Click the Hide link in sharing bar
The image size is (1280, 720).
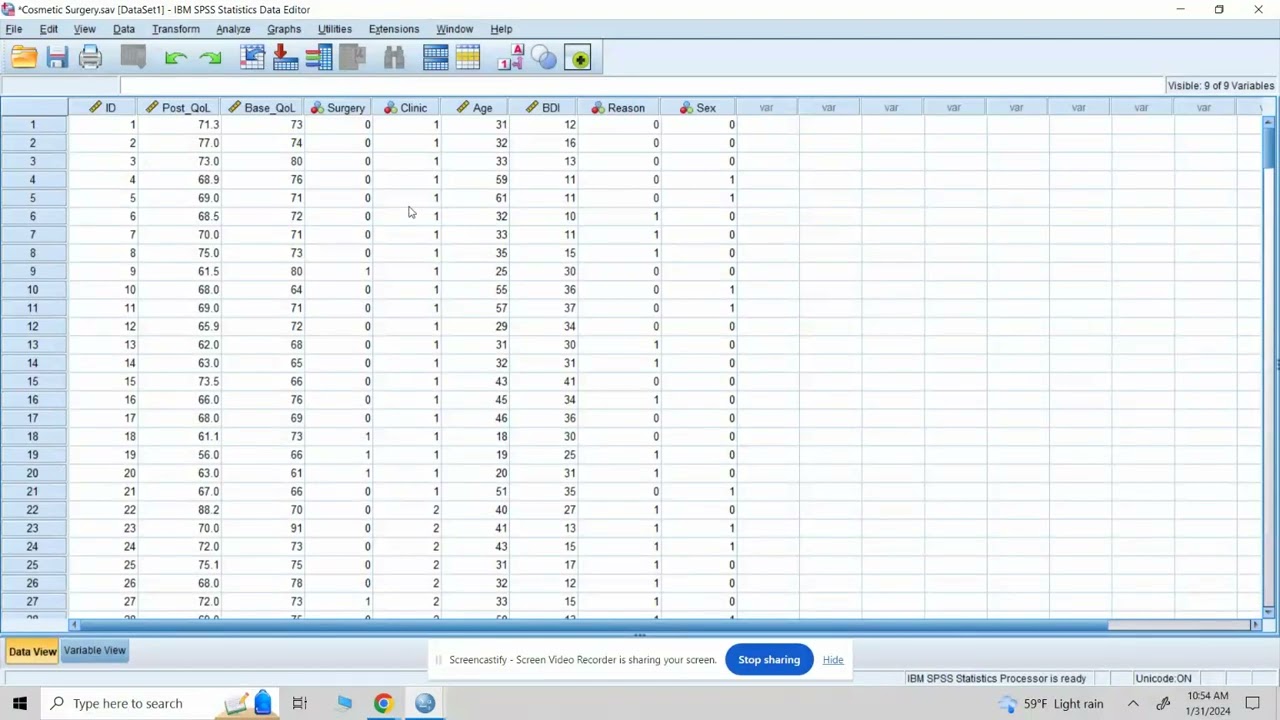[833, 660]
